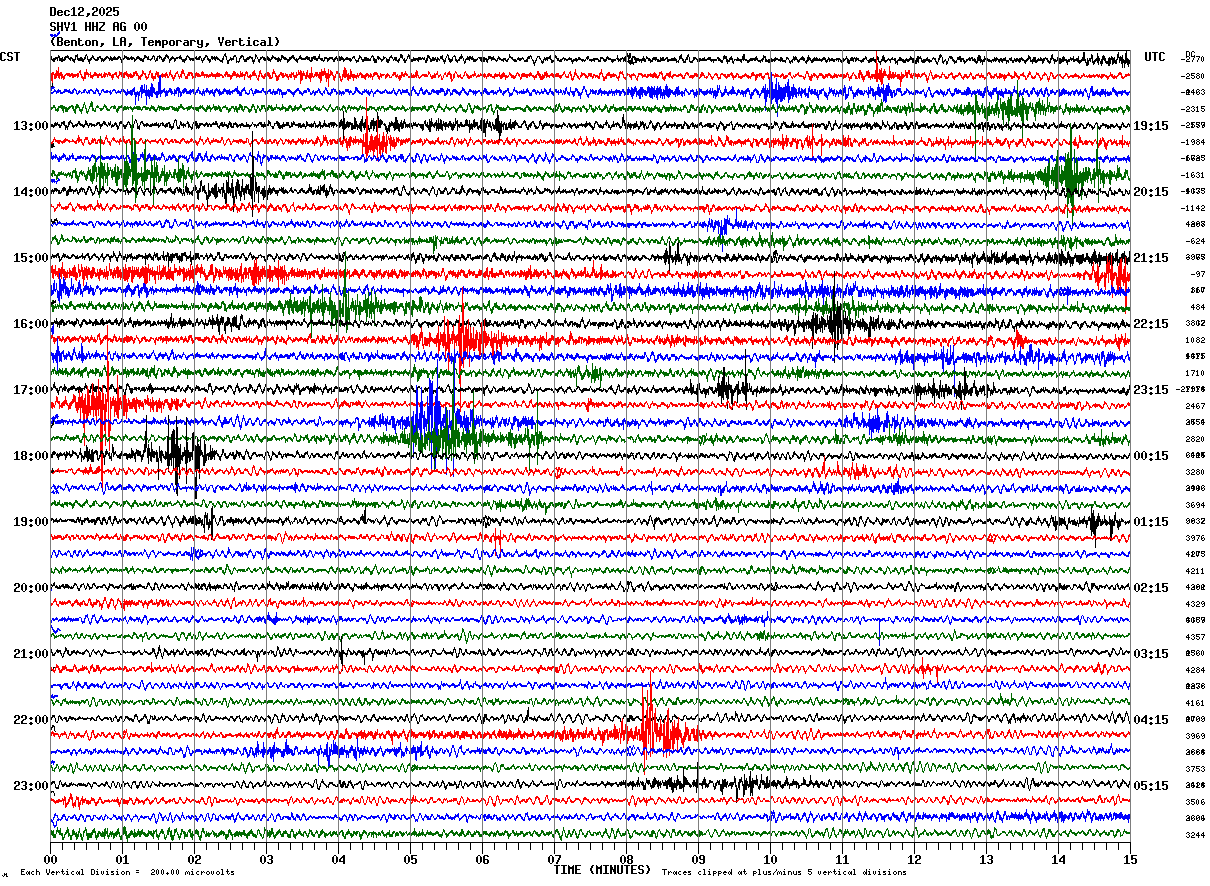Screen dimensions: 1210x886
Task: Click the DC offset value 3969
Action: pos(1195,736)
